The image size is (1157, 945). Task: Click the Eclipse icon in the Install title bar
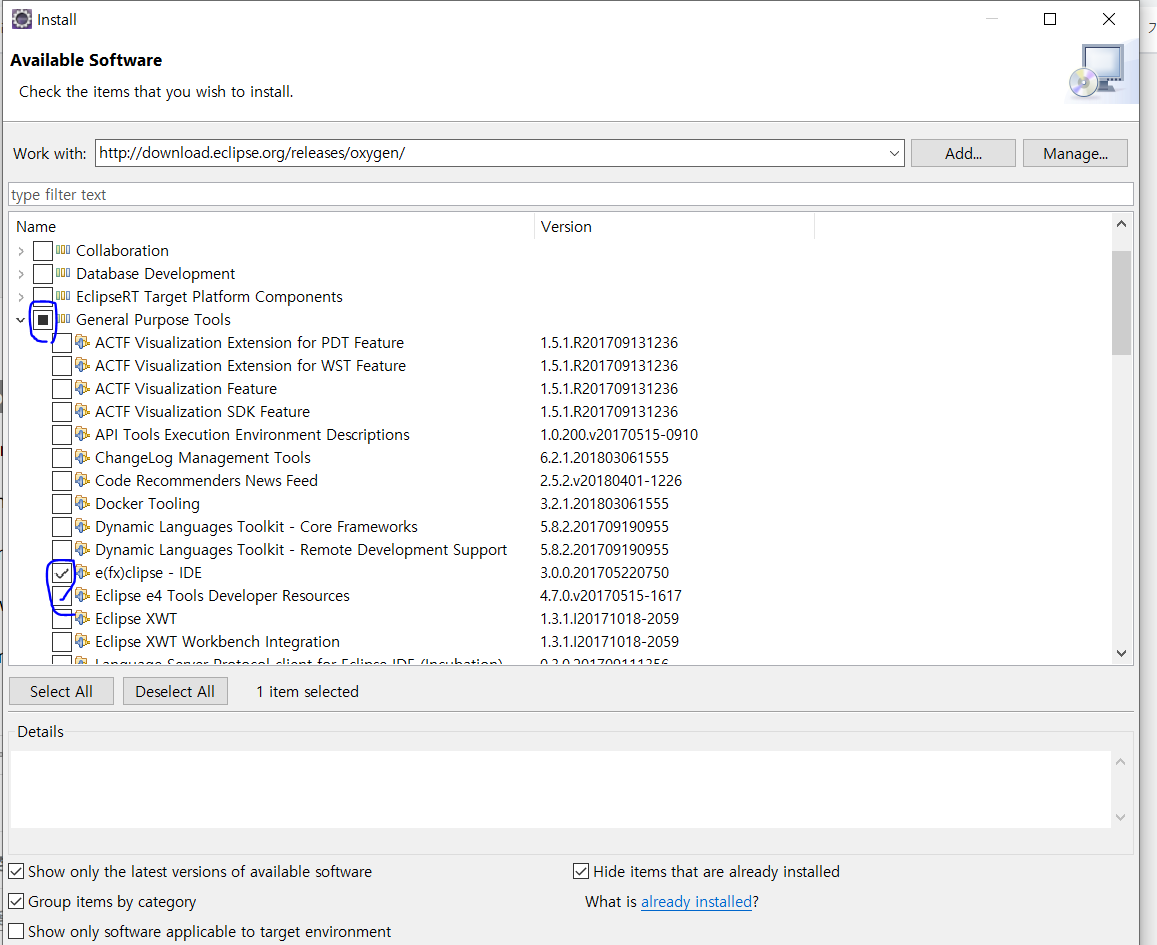click(22, 19)
